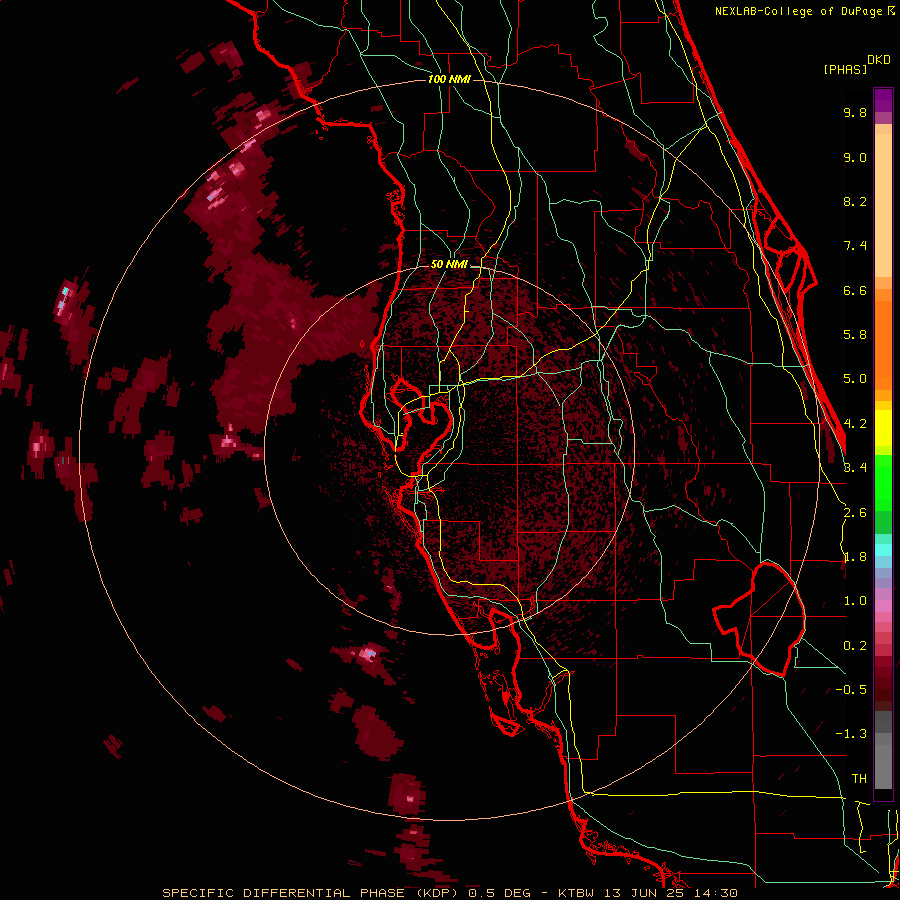Select the 1.0 value on color scale

pyautogui.click(x=855, y=602)
